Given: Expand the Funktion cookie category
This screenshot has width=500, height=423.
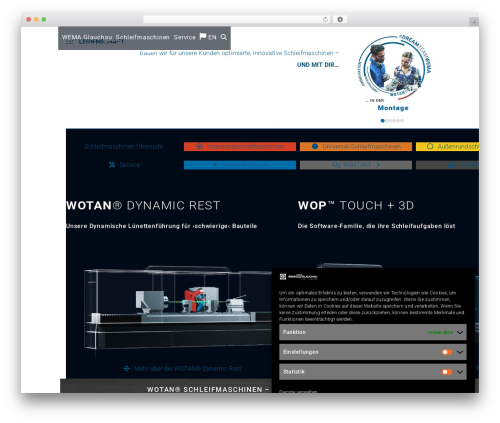Looking at the screenshot, I should coord(460,332).
